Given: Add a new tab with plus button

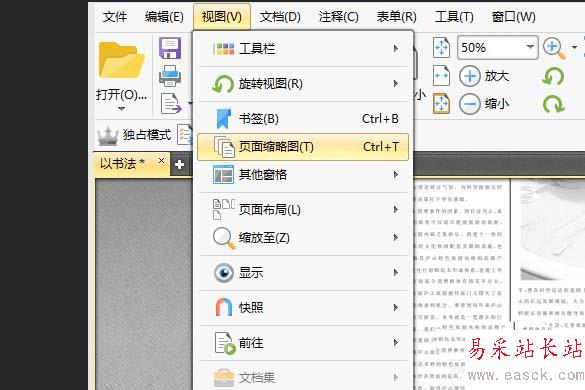Looking at the screenshot, I should (179, 164).
